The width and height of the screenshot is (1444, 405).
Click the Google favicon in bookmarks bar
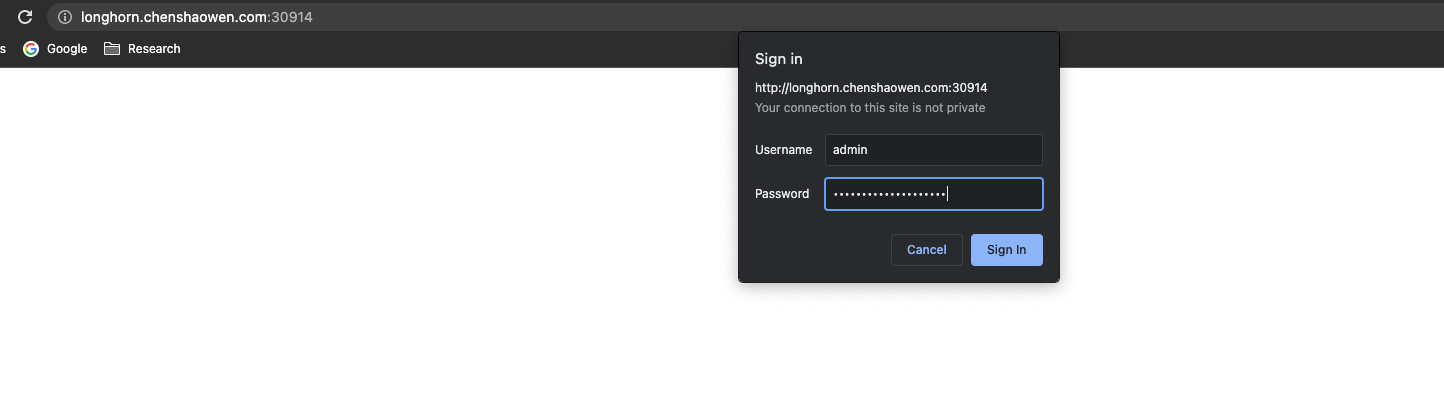tap(31, 48)
